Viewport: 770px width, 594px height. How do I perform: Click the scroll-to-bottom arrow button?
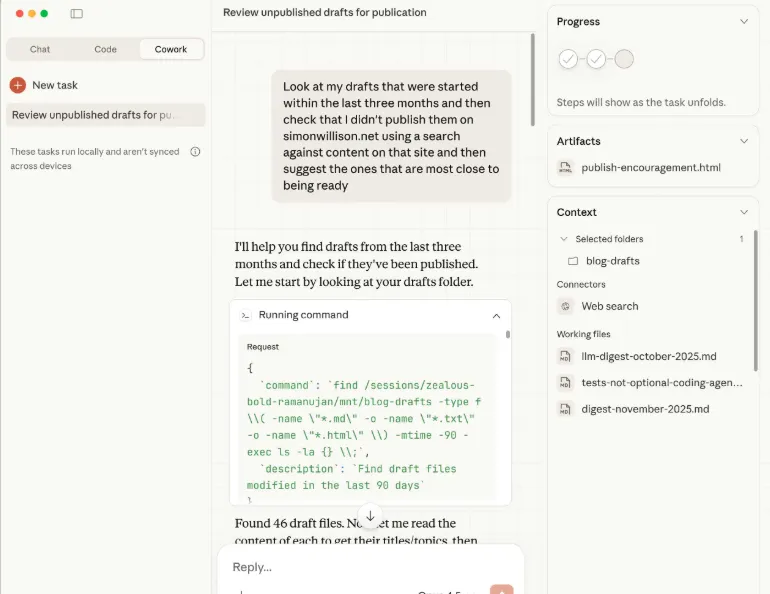click(370, 516)
